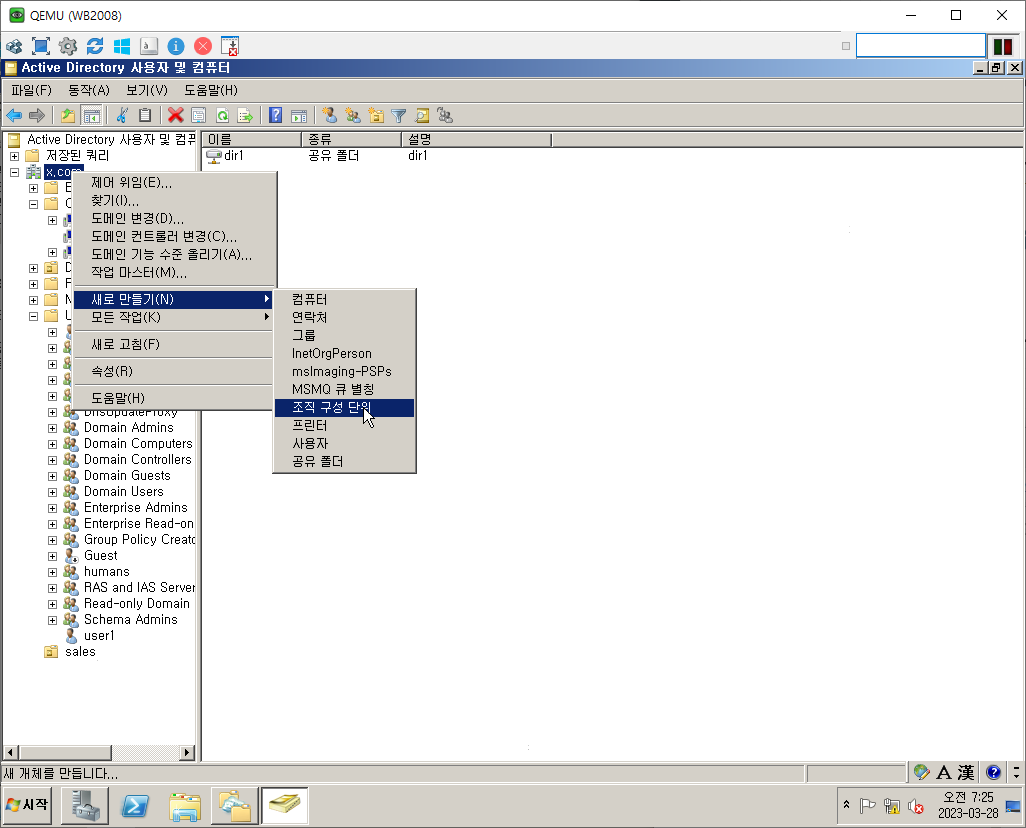Select 사용자 in new object submenu
This screenshot has height=828, width=1026.
point(344,443)
